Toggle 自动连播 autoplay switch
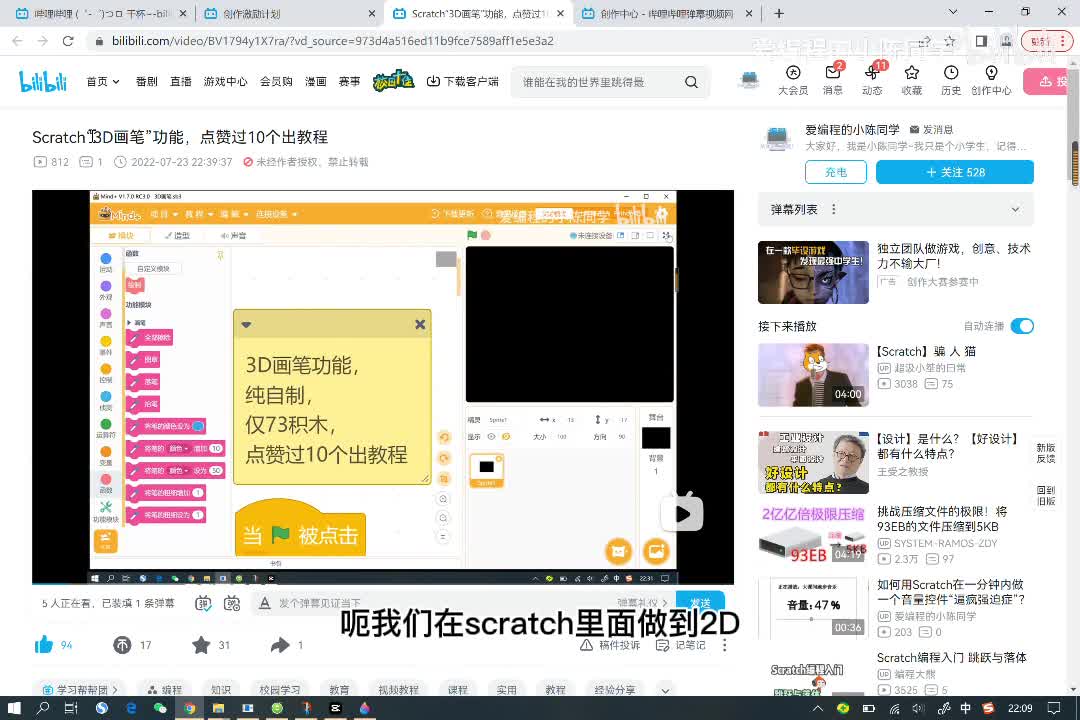The height and width of the screenshot is (720, 1080). coord(1022,326)
